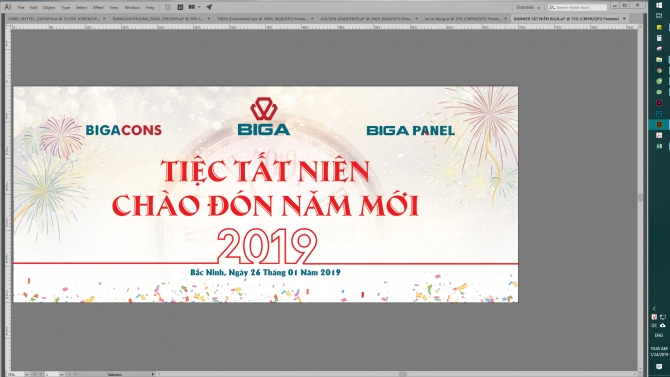This screenshot has width=670, height=377.
Task: Open the Arrange Documents dropdown
Action: (x=194, y=7)
